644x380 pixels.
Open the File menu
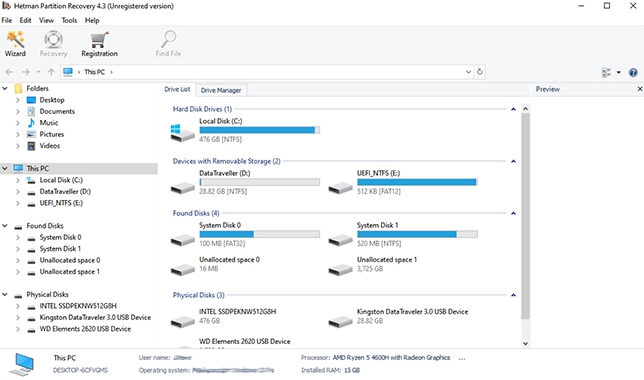pyautogui.click(x=7, y=20)
